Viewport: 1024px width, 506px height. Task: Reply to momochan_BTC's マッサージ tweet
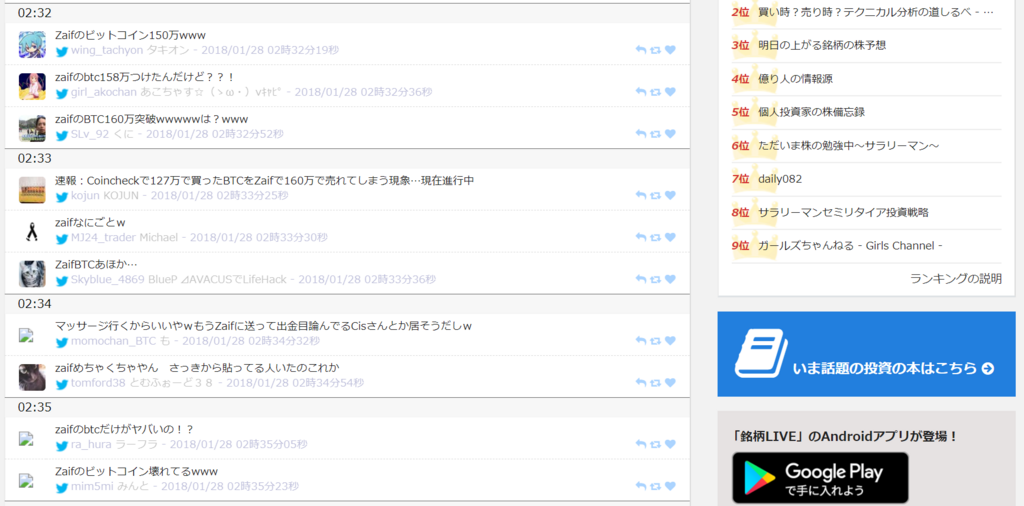pyautogui.click(x=641, y=341)
